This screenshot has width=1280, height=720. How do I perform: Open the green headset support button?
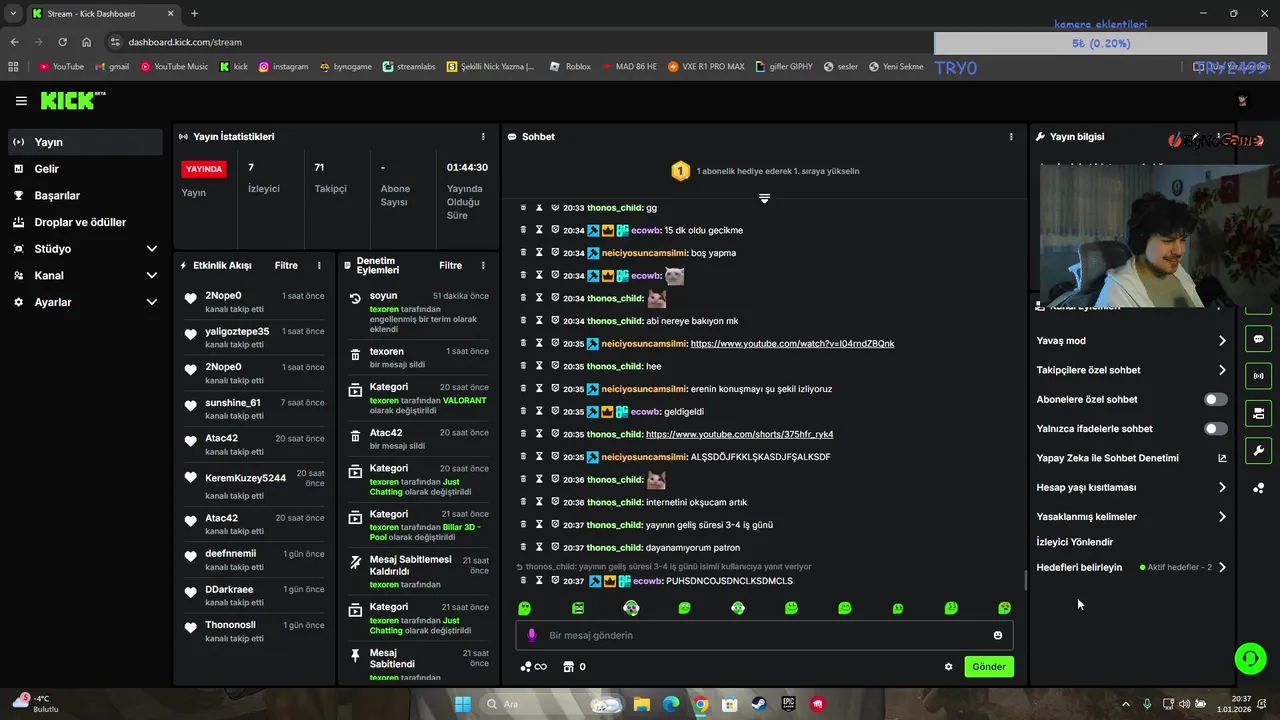(1250, 657)
